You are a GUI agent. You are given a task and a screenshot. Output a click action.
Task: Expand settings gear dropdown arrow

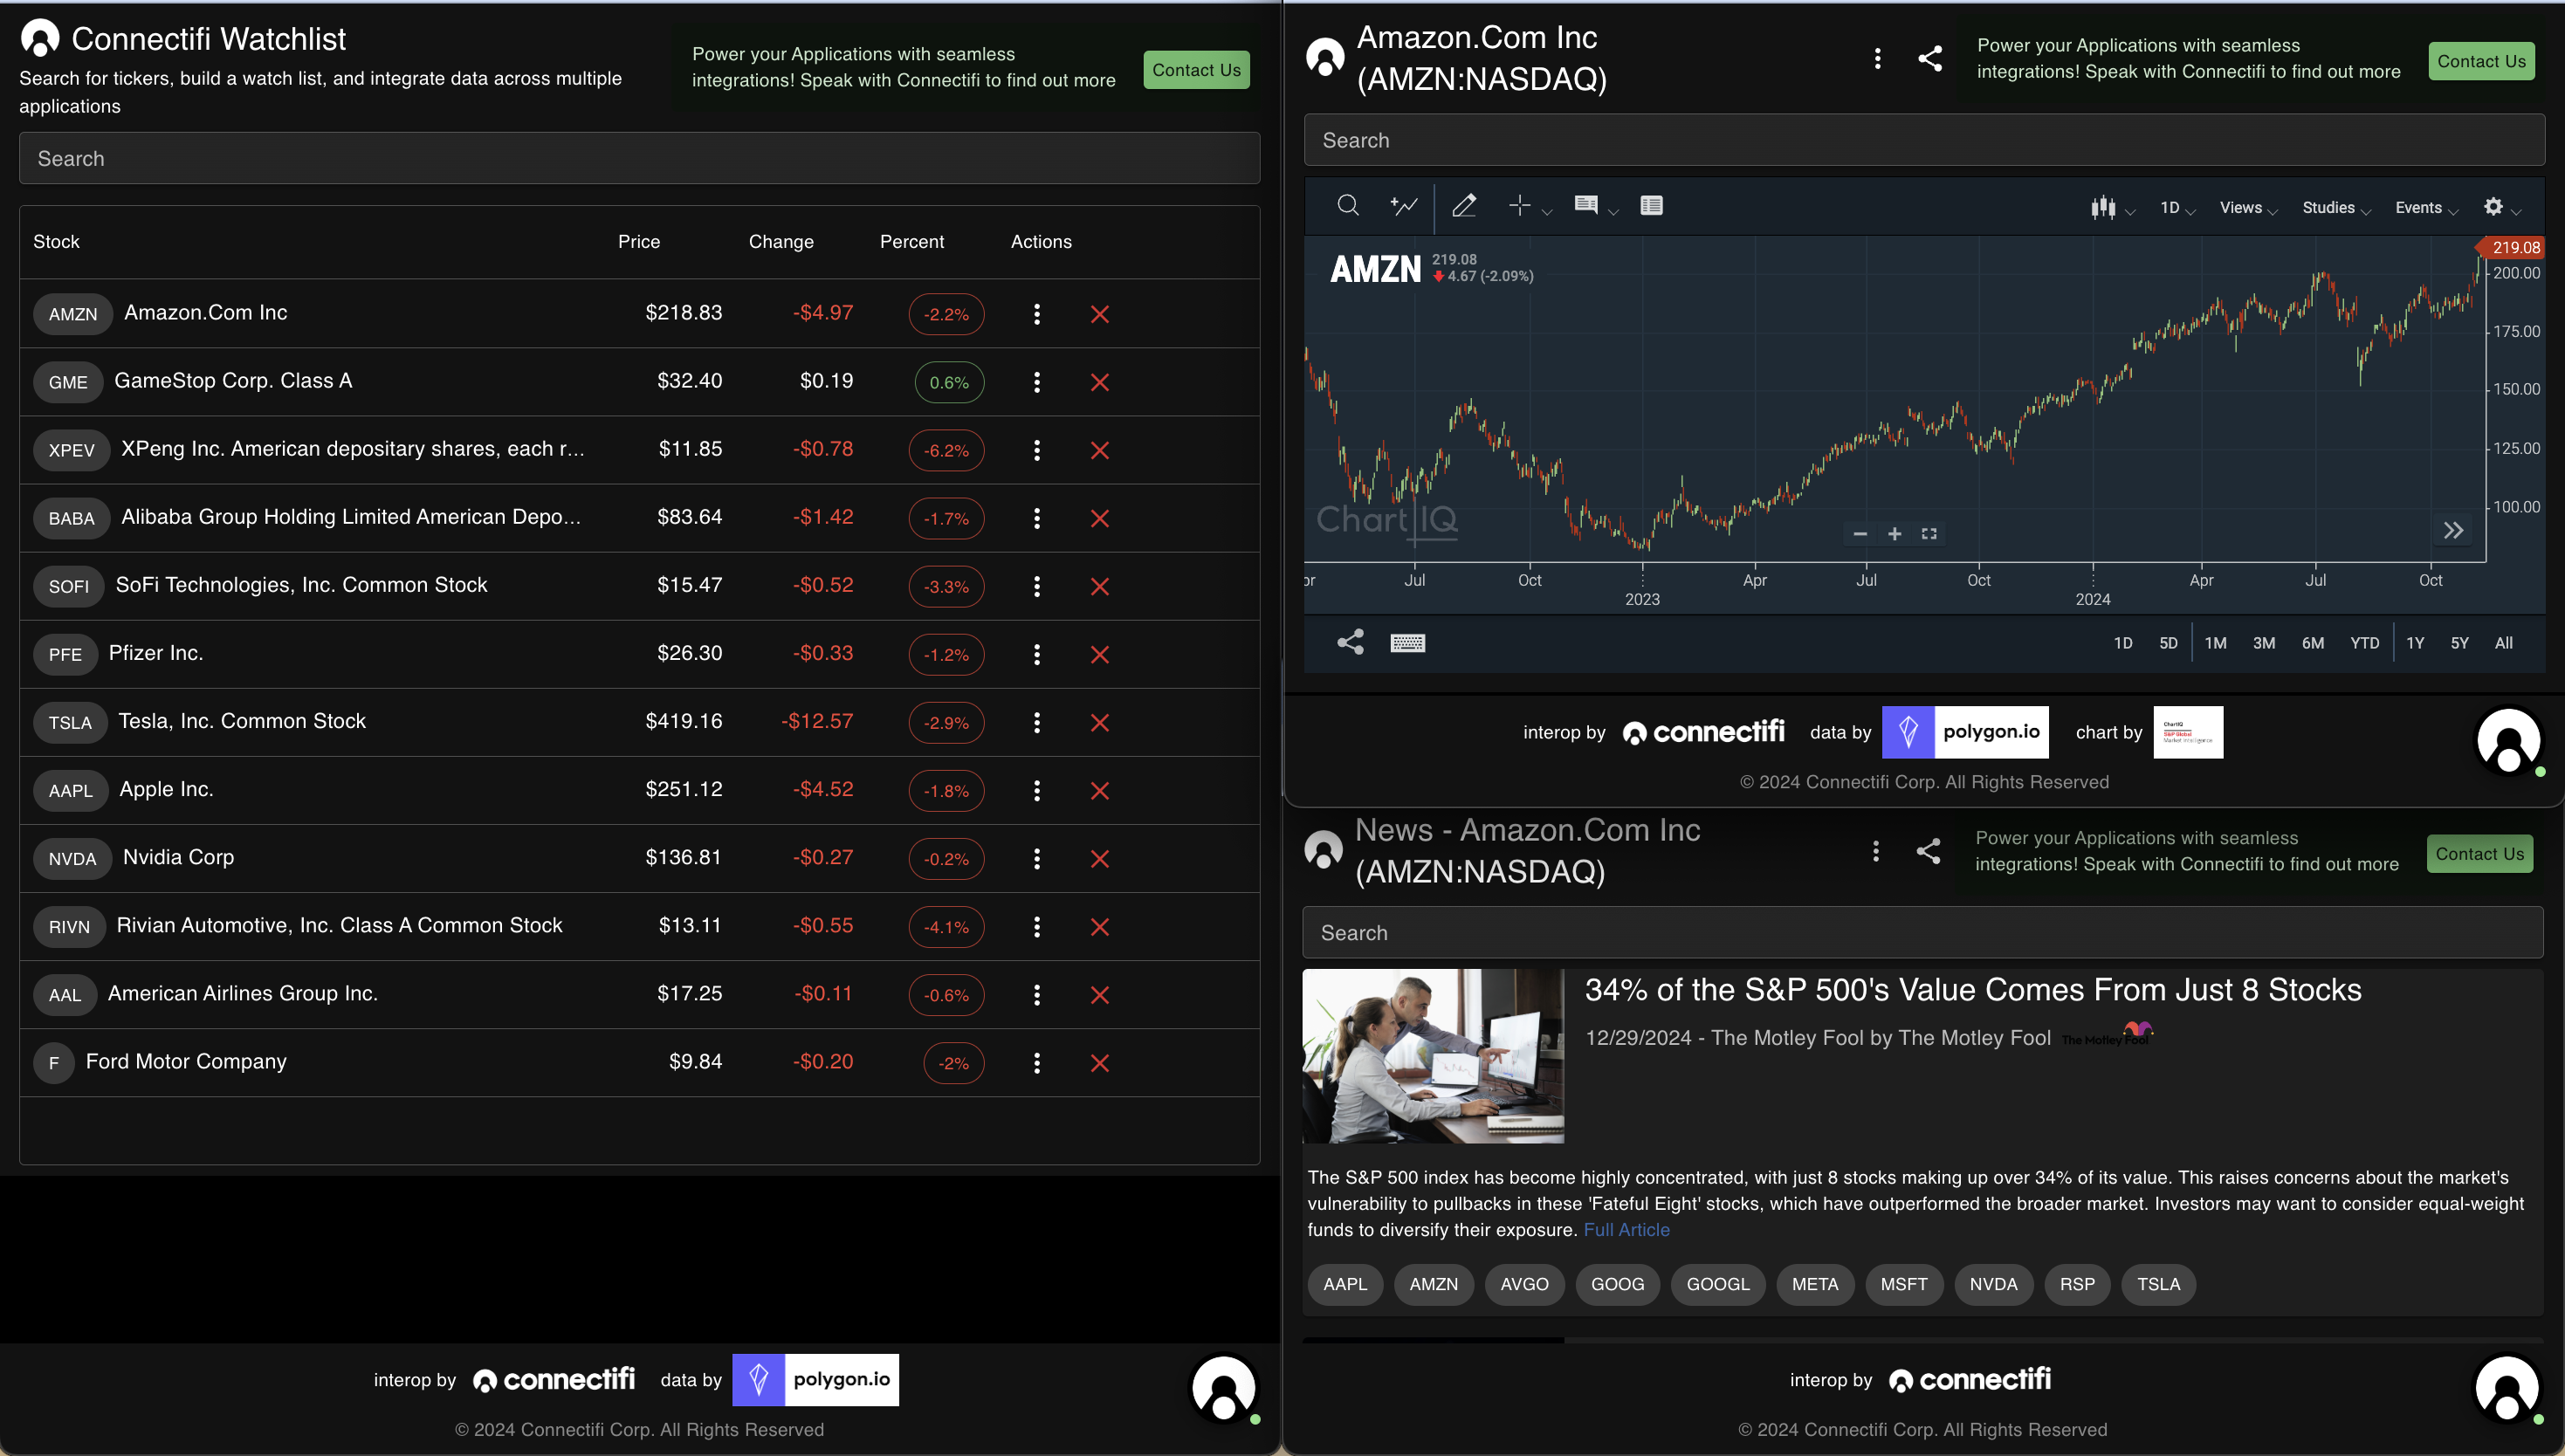coord(2516,211)
